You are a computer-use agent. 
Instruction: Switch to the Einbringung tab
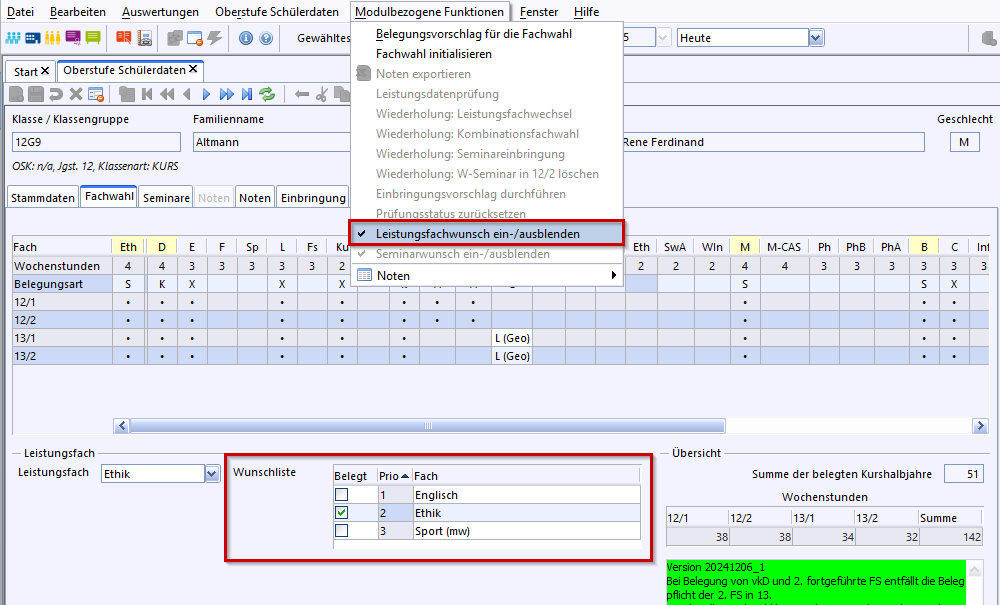tap(313, 198)
